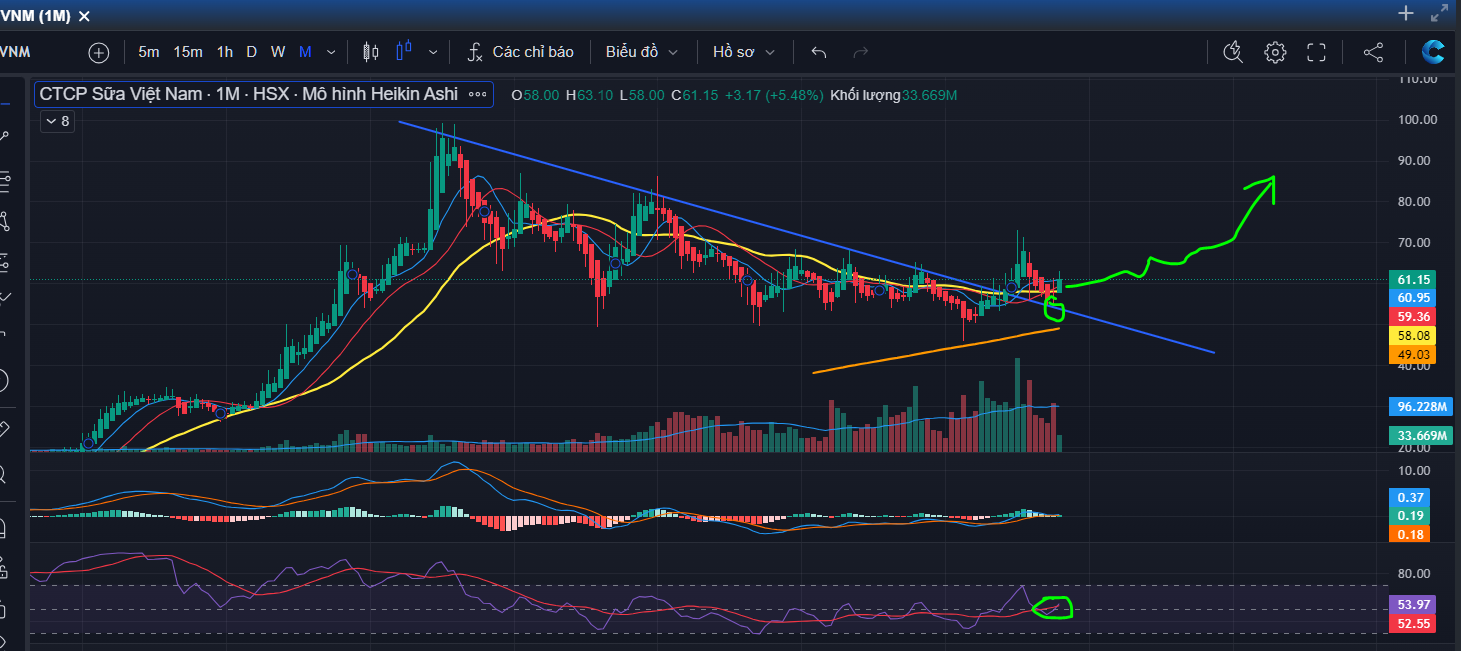Open the timeframe list dropdown arrow

pos(331,52)
